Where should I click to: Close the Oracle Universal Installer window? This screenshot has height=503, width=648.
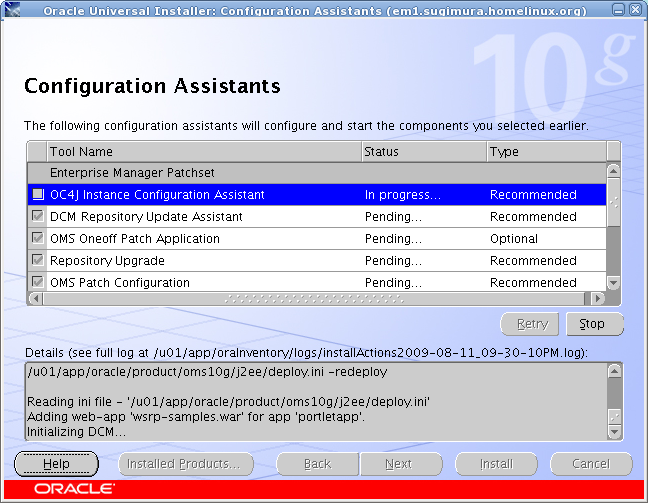point(635,9)
